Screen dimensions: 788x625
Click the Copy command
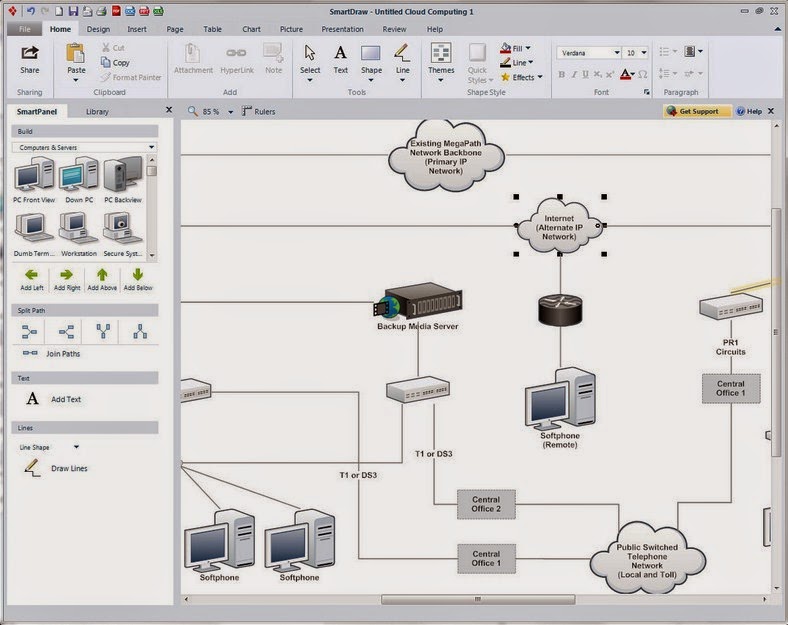(116, 62)
